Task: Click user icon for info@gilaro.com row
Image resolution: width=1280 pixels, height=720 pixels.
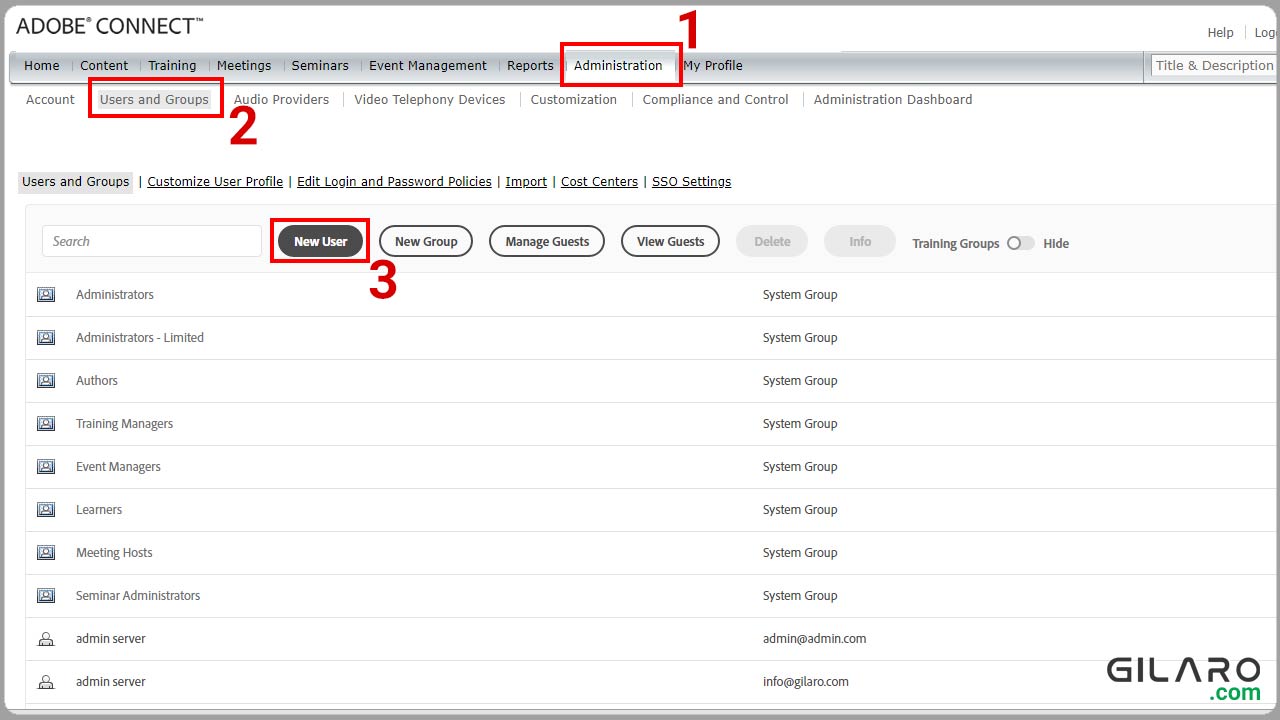Action: click(x=46, y=682)
